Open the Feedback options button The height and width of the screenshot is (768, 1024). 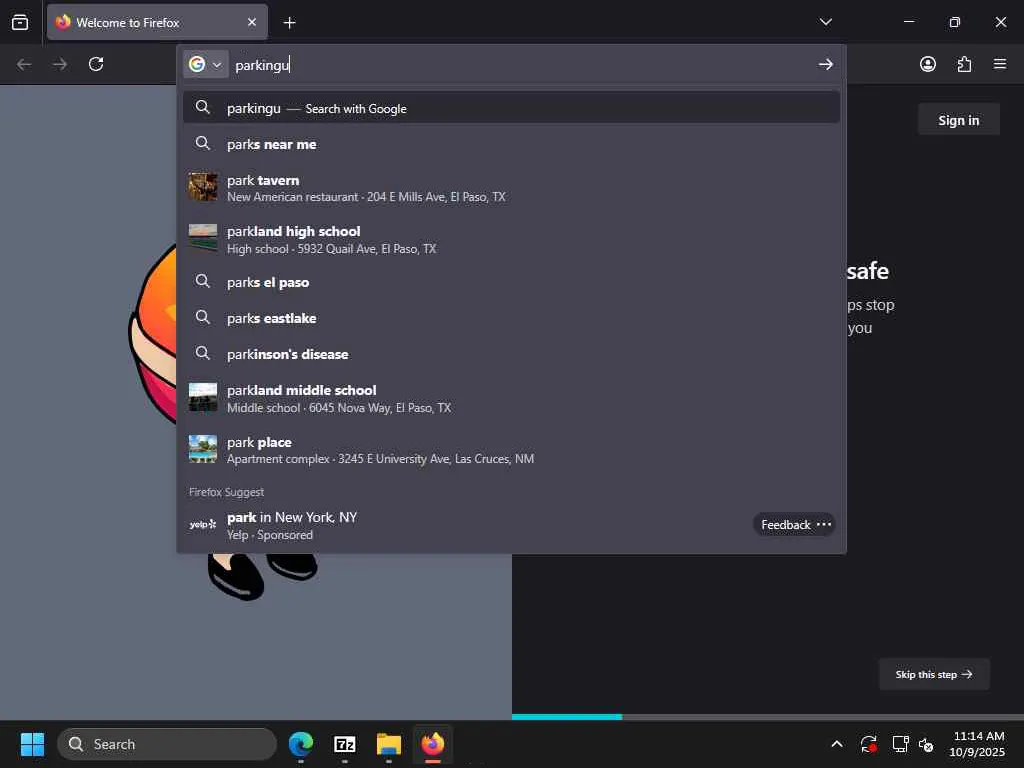pos(794,524)
